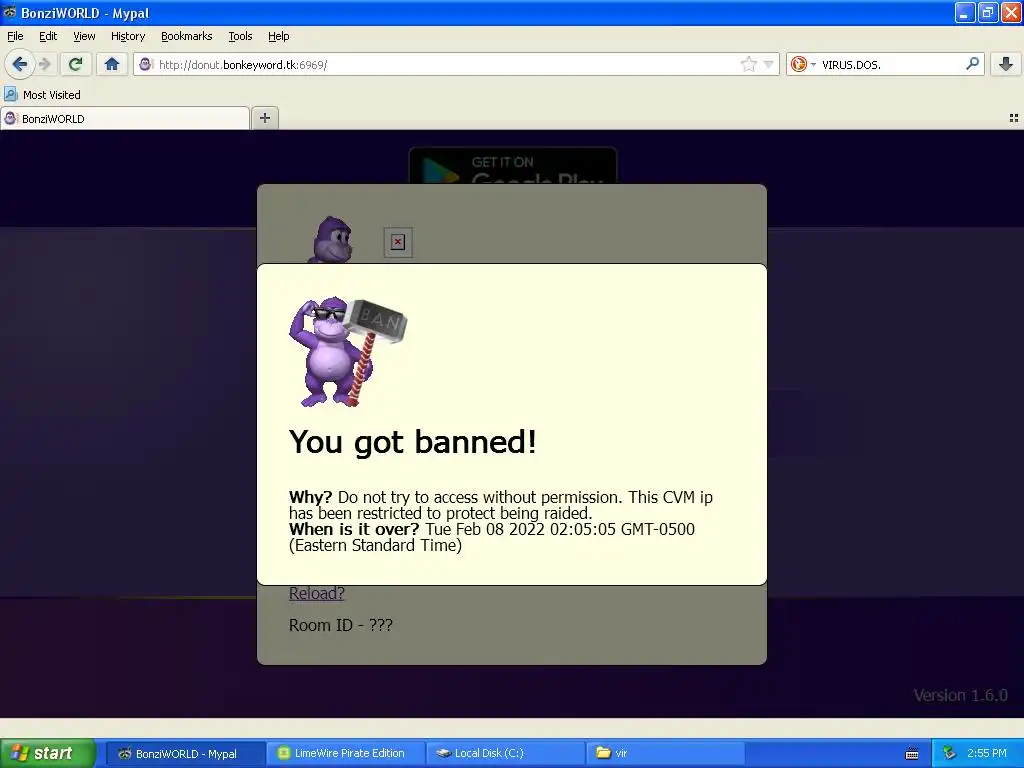Viewport: 1024px width, 768px height.
Task: Expand the address bar history dropdown
Action: [x=769, y=64]
